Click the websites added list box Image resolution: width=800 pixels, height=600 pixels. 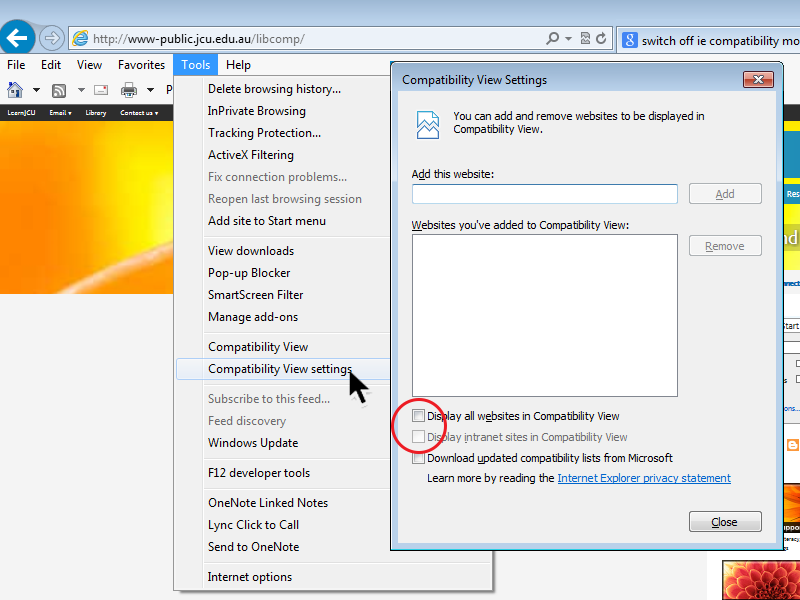tap(545, 315)
